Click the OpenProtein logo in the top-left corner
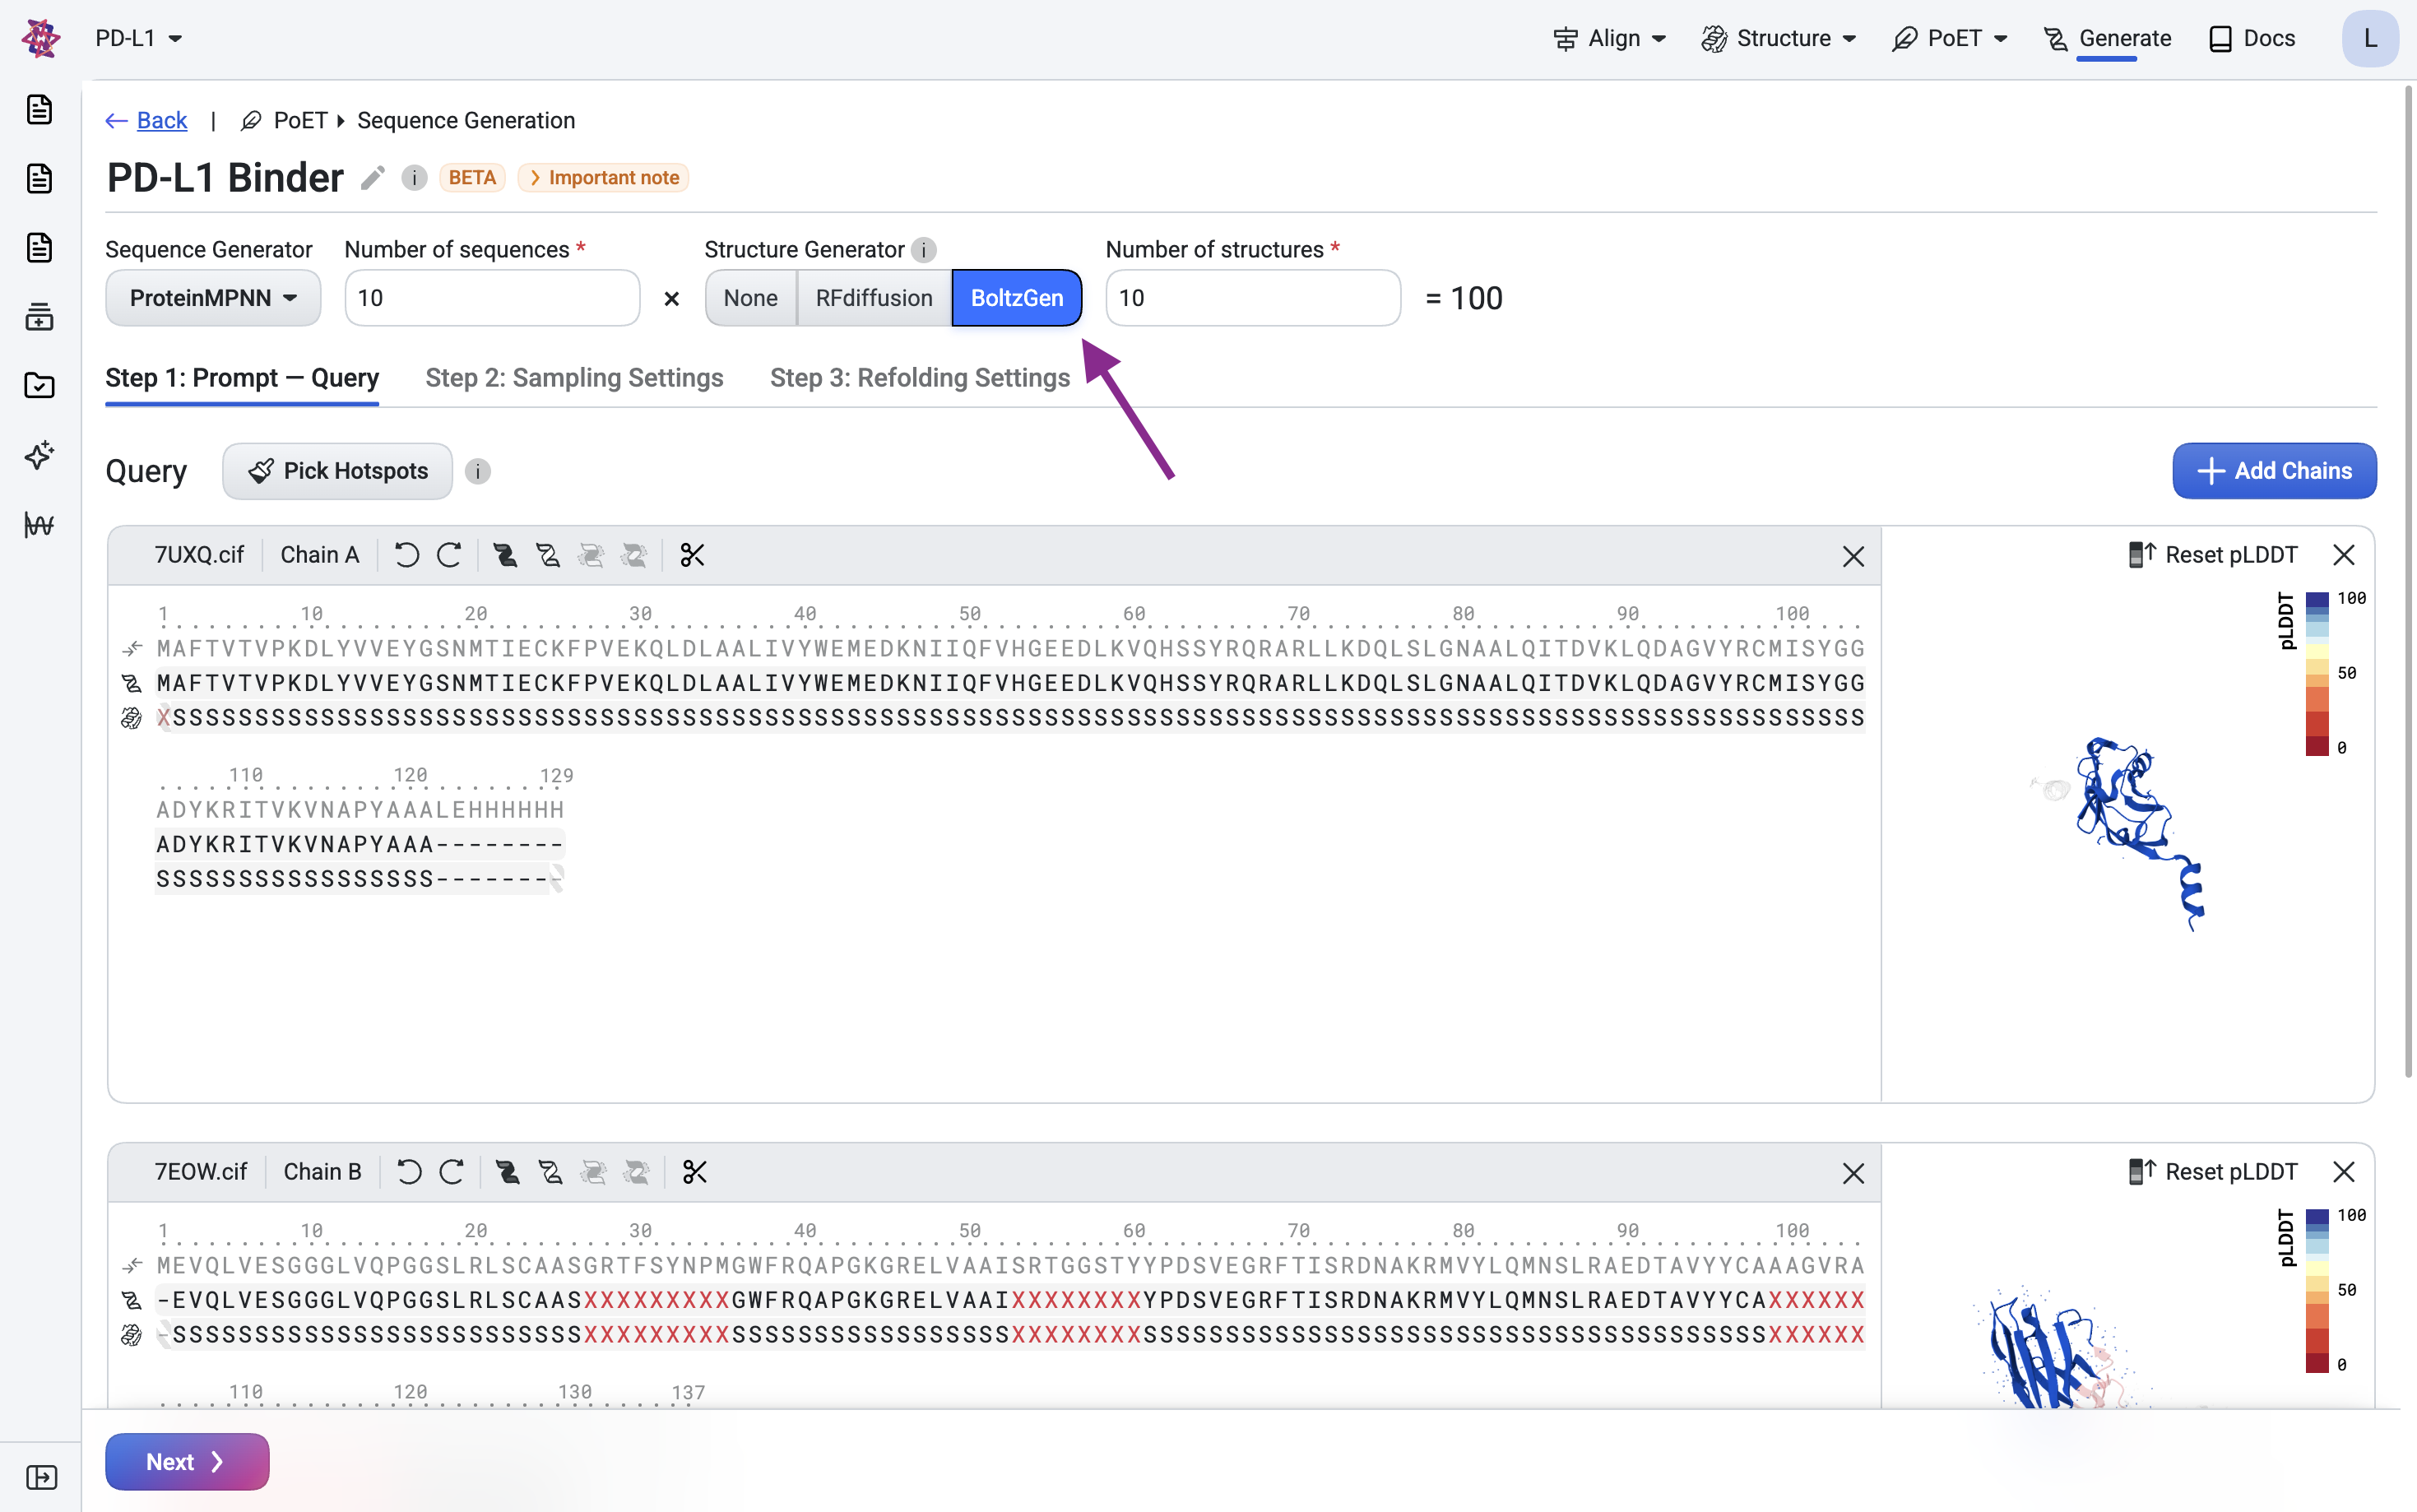 coord(40,38)
